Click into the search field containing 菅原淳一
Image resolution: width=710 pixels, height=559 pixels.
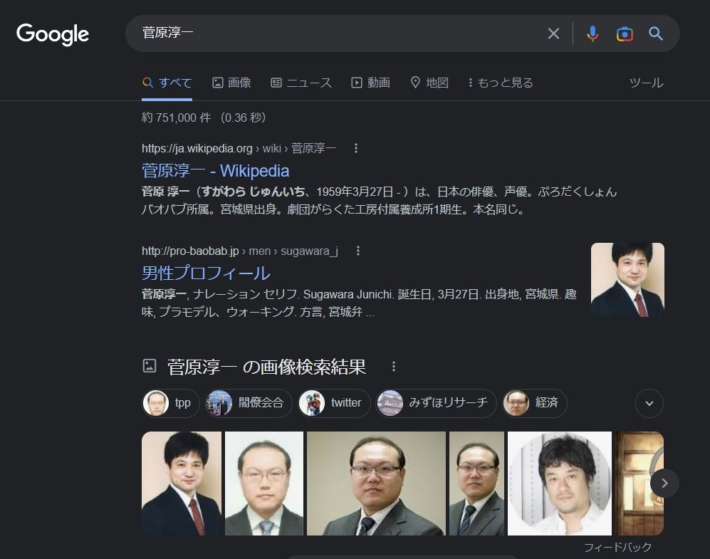click(x=335, y=33)
